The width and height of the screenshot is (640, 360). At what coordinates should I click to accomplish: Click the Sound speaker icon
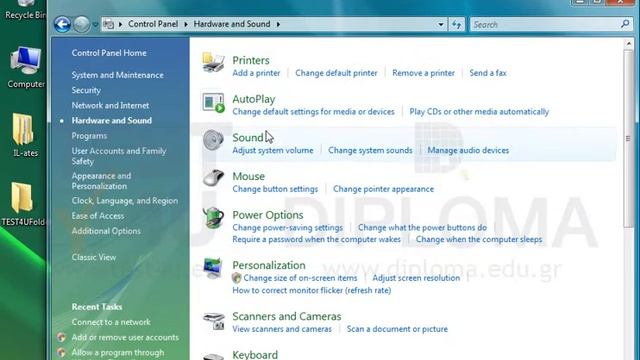tap(213, 140)
